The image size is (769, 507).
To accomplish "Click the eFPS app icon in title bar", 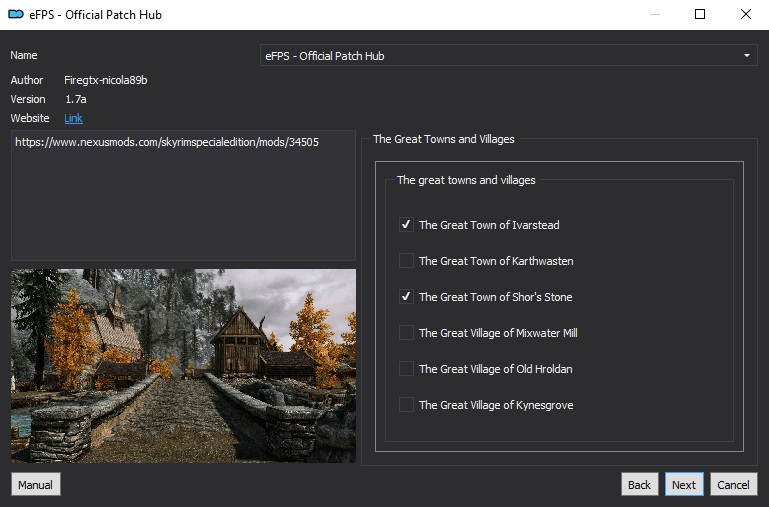I will coord(16,15).
